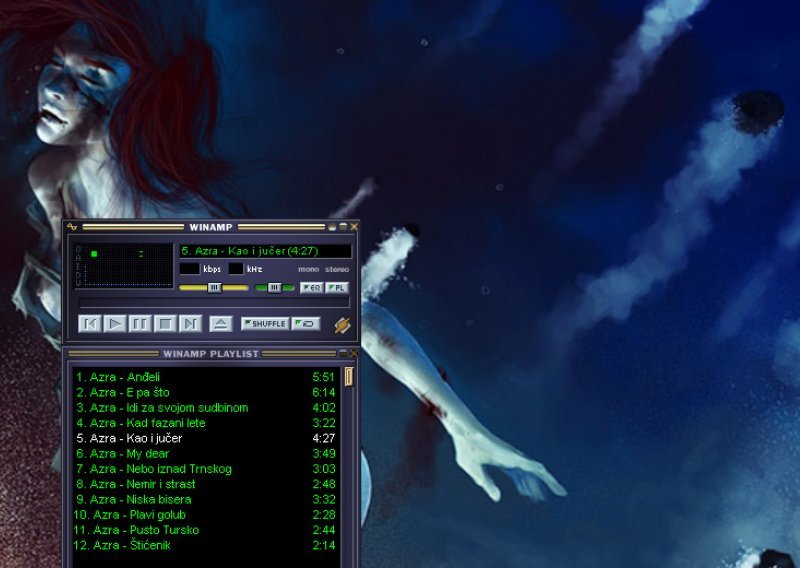Click the 'mono' indicator label
The height and width of the screenshot is (568, 800).
(308, 269)
